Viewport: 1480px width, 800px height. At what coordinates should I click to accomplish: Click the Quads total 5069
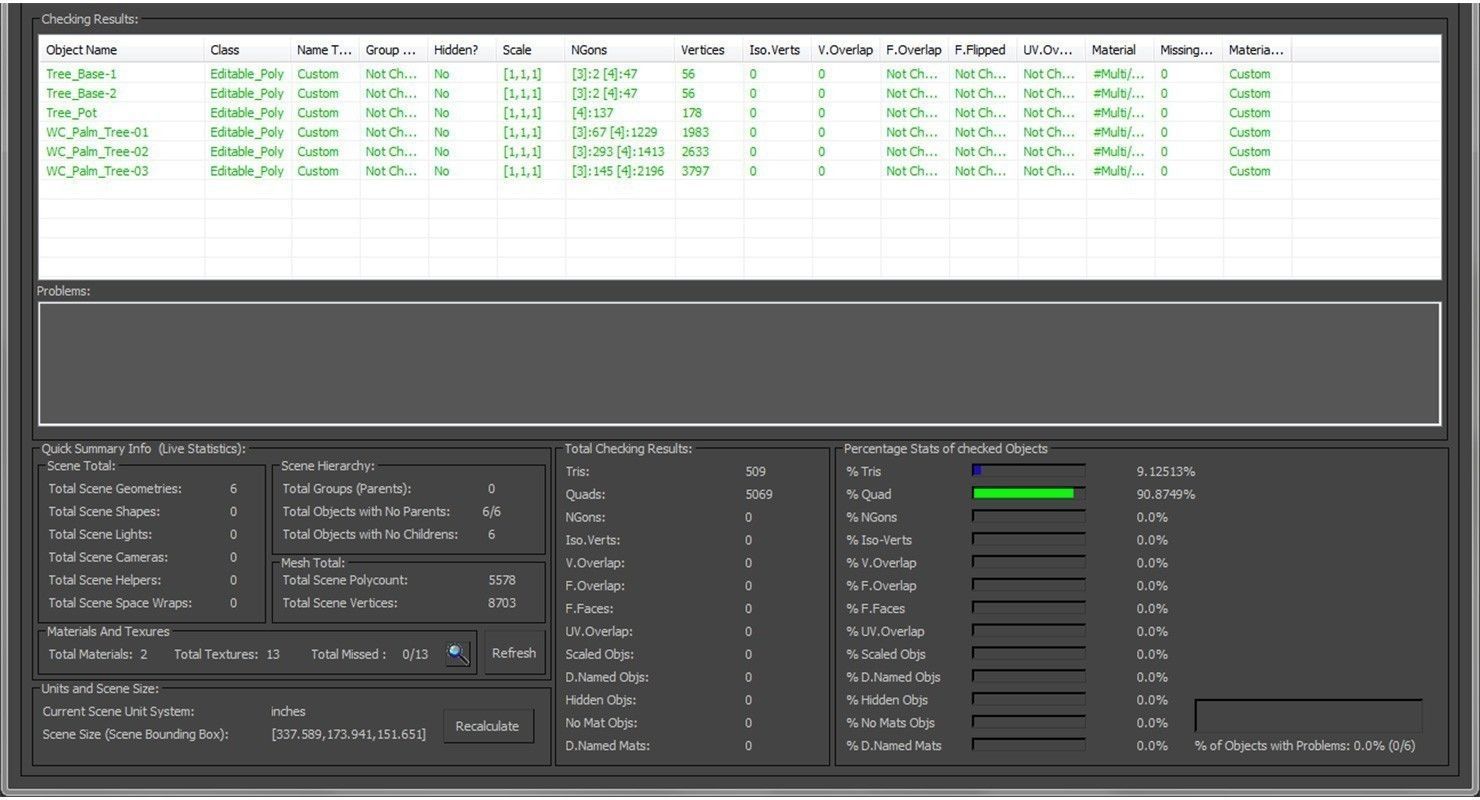tap(759, 494)
